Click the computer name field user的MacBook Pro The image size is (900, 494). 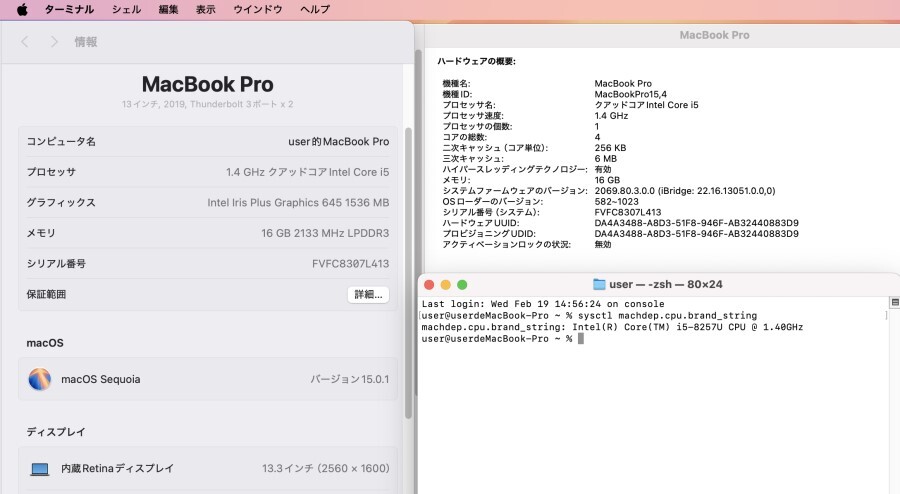[338, 142]
